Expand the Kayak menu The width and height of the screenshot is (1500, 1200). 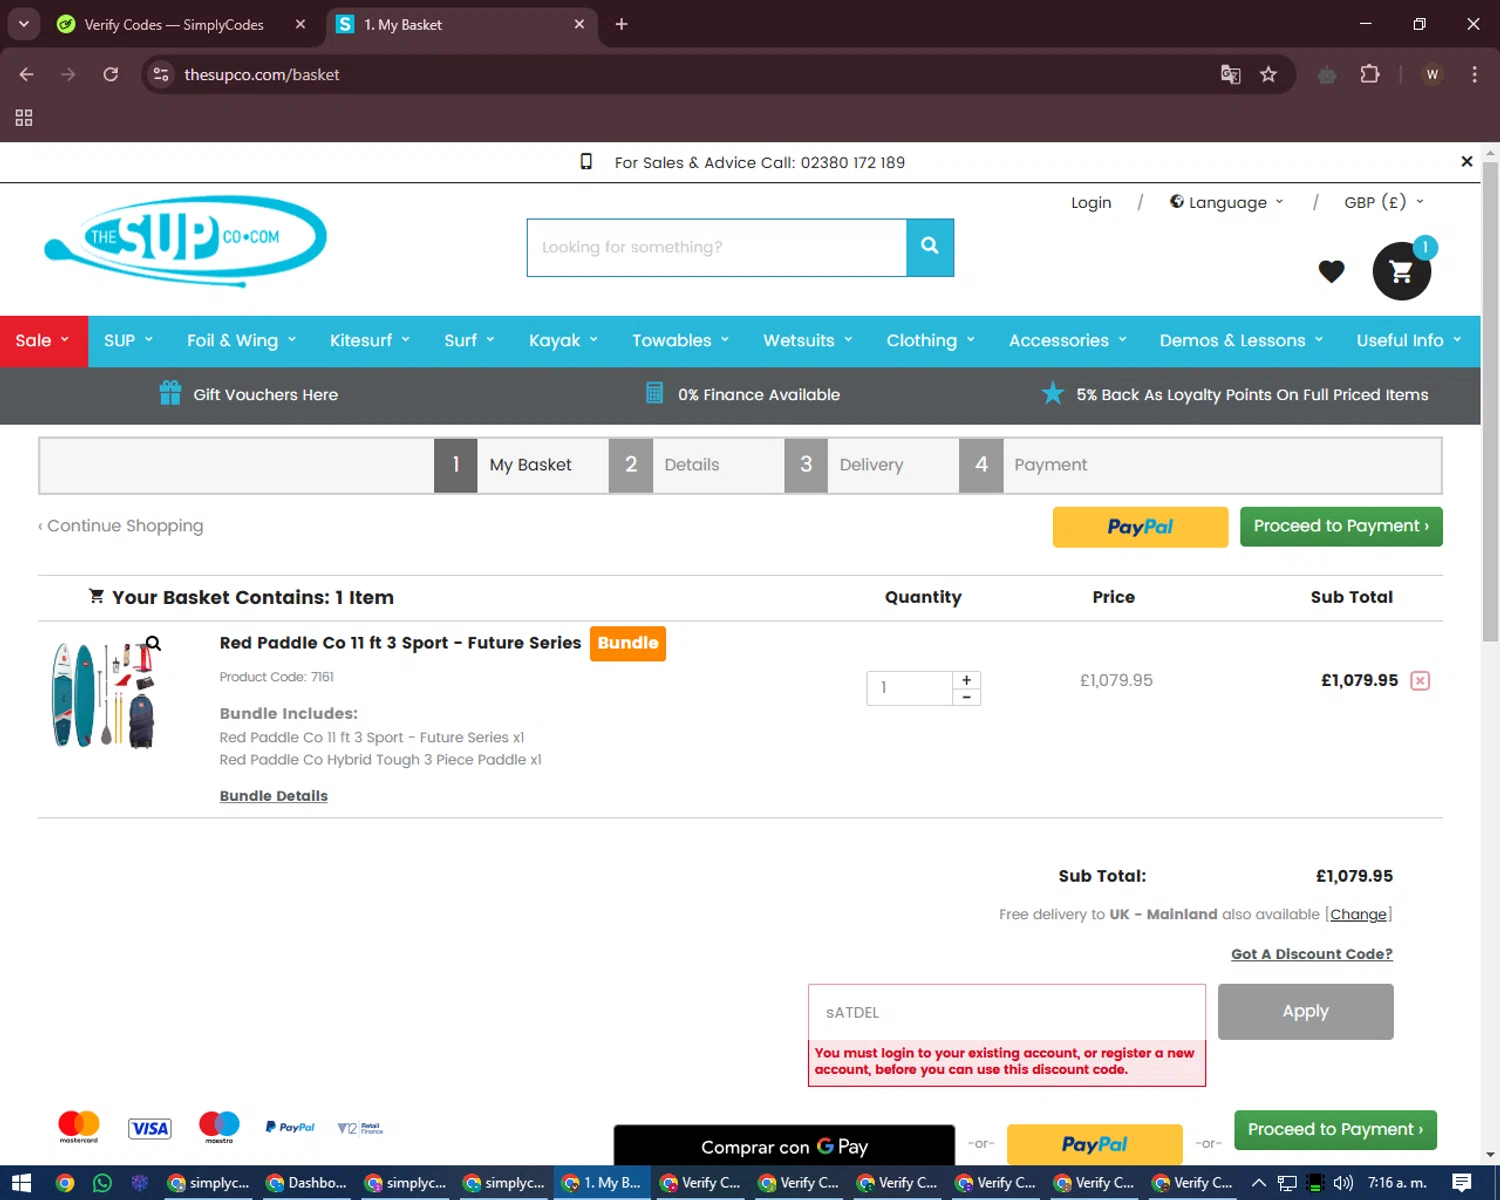563,341
